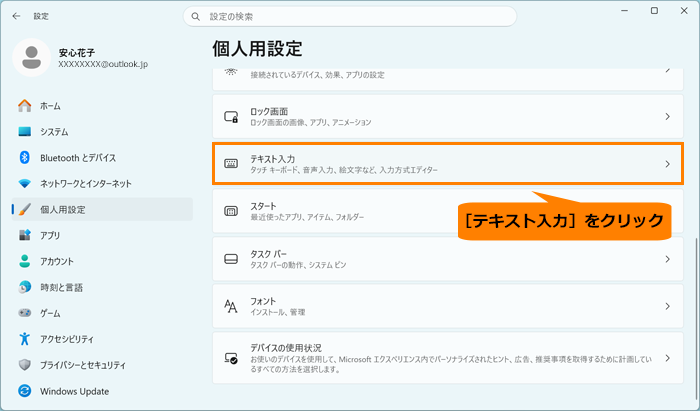
Task: Expand the テキスト入力 chevron
Action: pos(667,164)
